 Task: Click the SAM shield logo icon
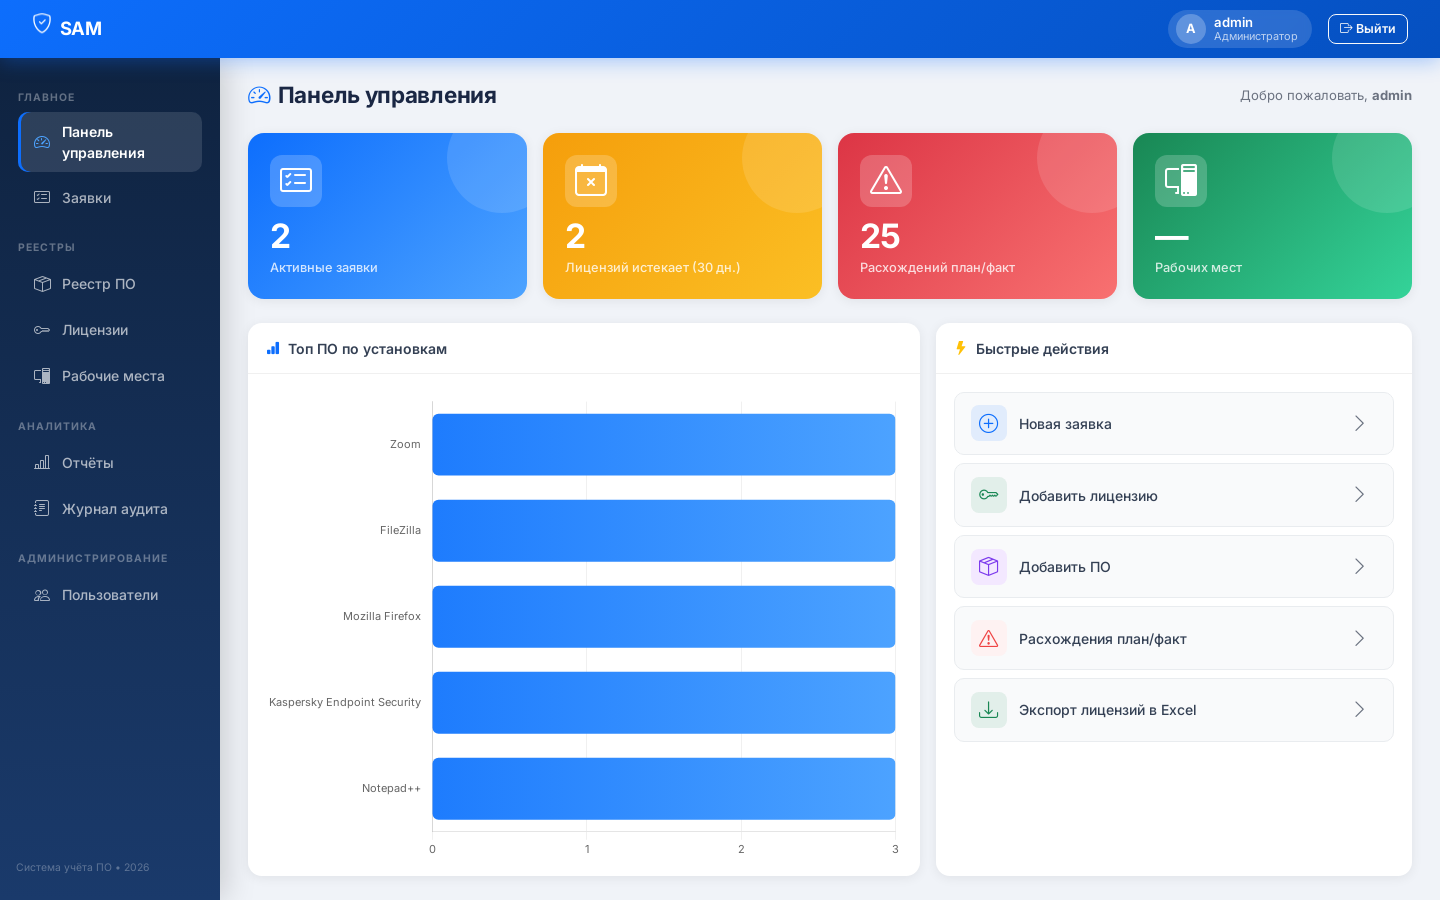point(41,23)
